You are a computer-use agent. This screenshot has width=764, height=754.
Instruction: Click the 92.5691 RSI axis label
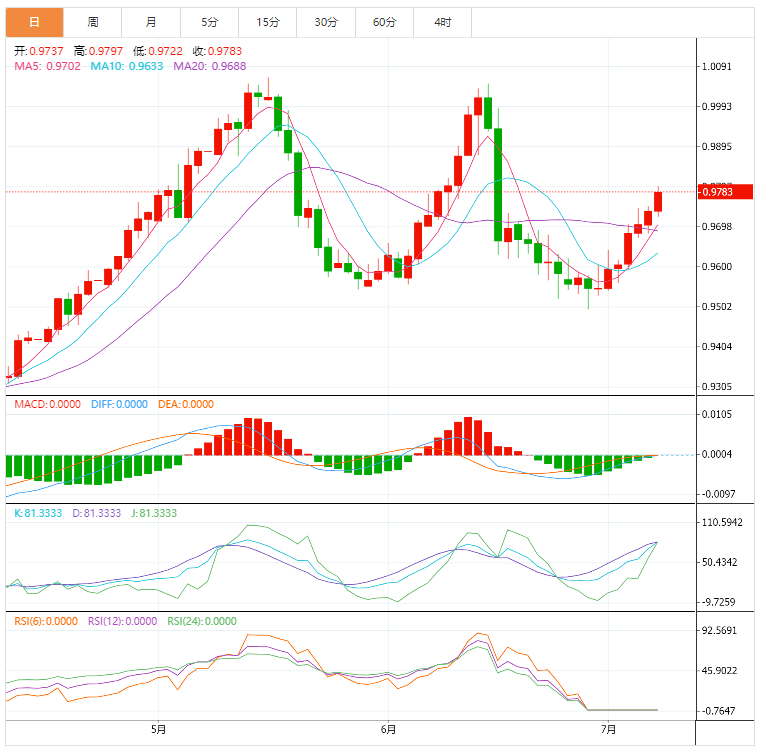click(719, 631)
